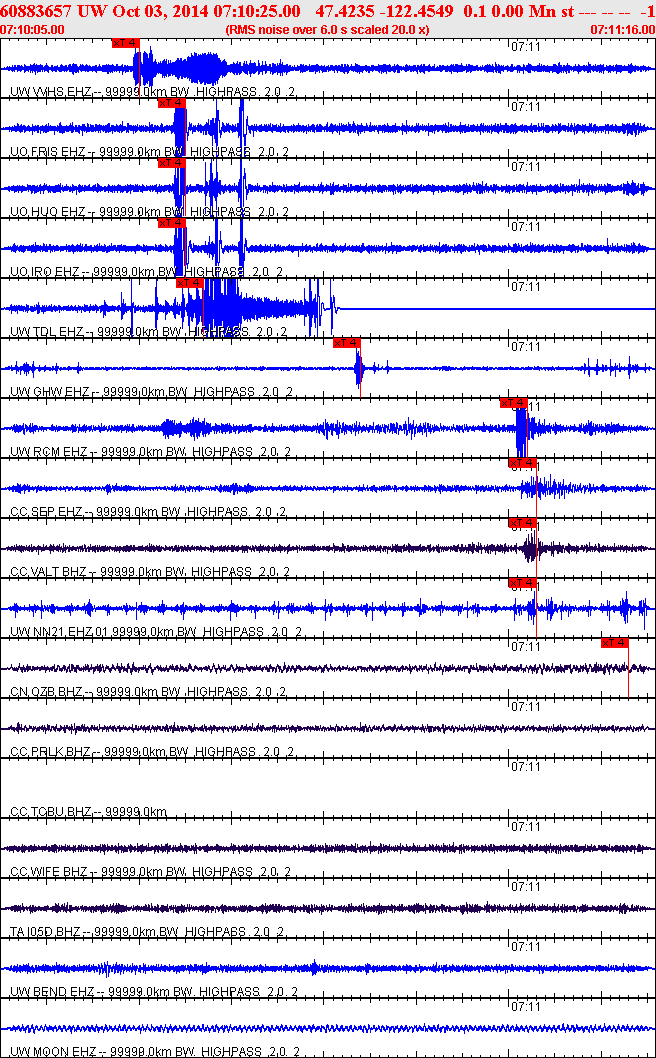Select the xT 4 pick flag on the RCM trace
The image size is (656, 1058).
pyautogui.click(x=514, y=403)
